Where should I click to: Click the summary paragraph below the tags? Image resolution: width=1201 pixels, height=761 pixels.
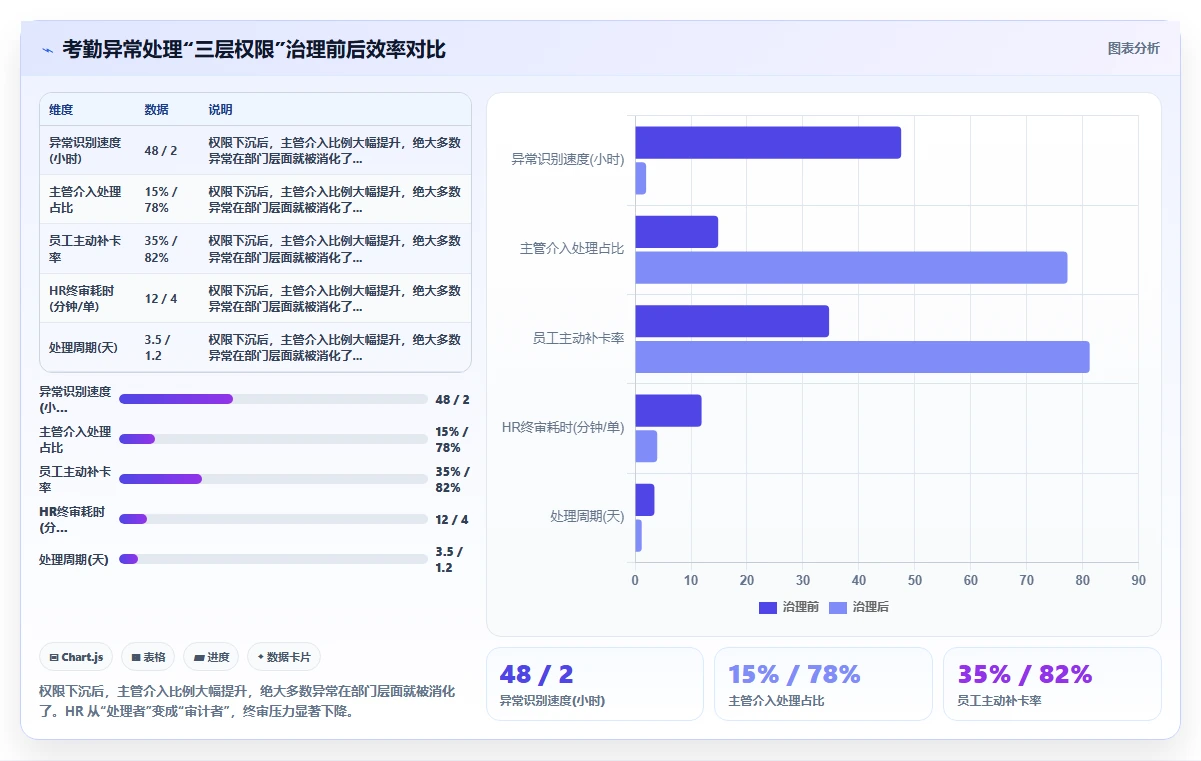[x=247, y=702]
